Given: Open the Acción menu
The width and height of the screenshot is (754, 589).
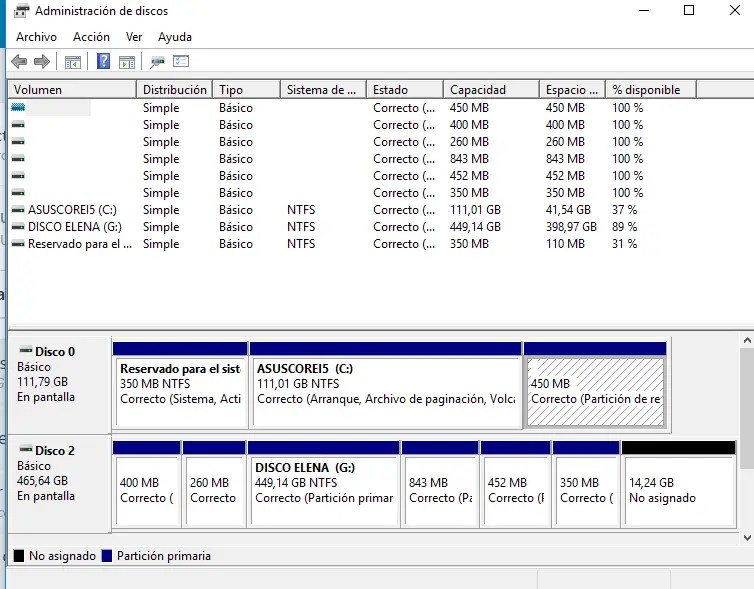Looking at the screenshot, I should (x=91, y=37).
